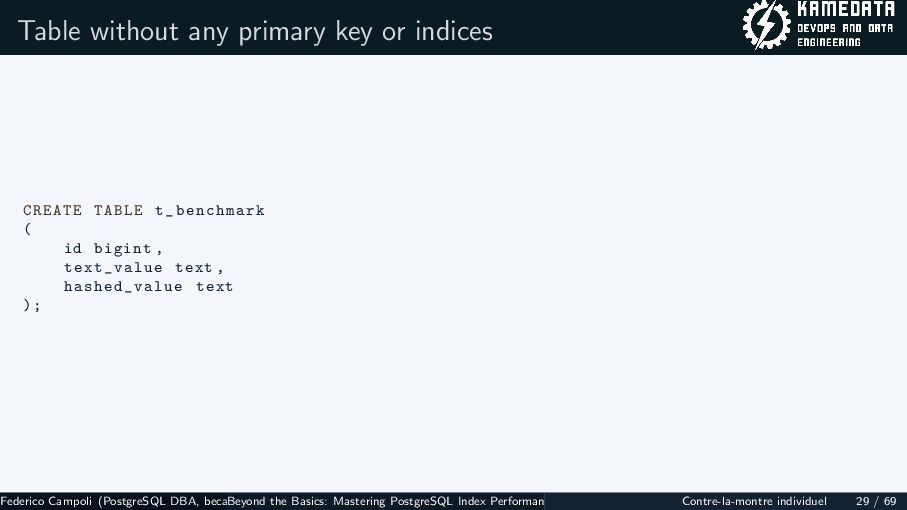Click the t_benchmark table name
Screen dimensions: 907x510
(209, 210)
